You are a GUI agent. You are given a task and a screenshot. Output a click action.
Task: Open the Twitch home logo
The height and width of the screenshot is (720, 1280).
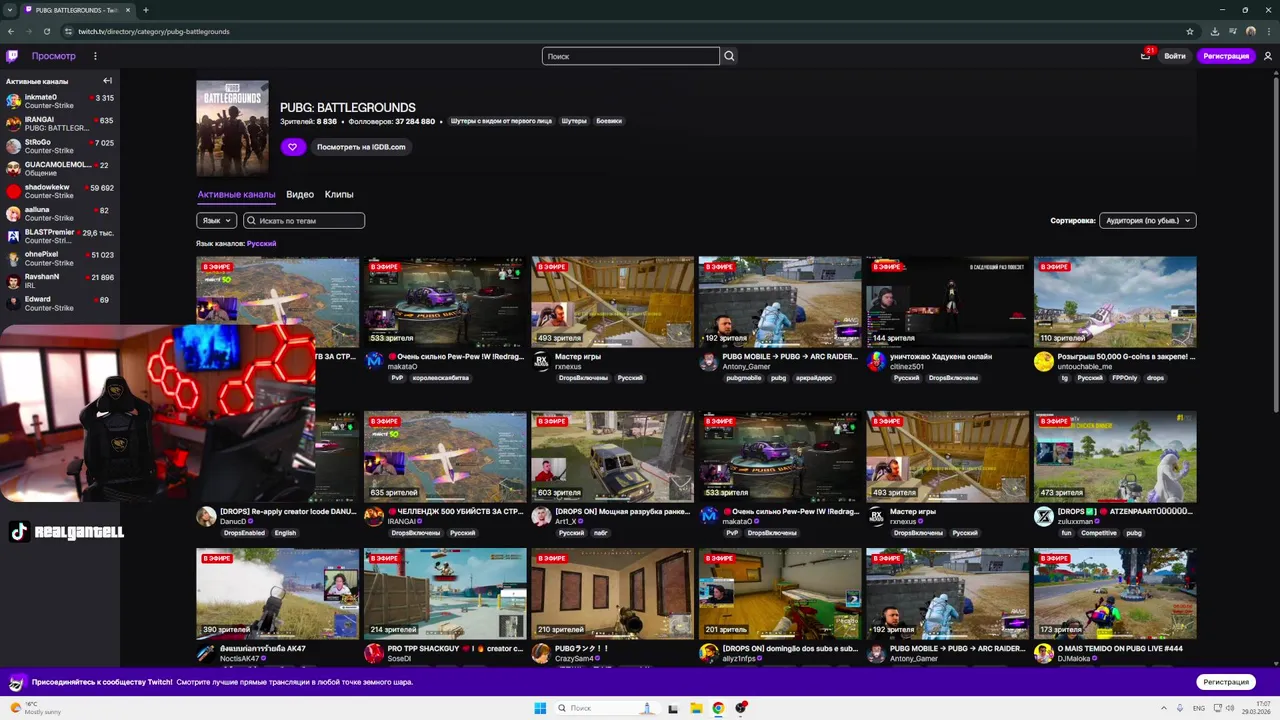click(12, 56)
